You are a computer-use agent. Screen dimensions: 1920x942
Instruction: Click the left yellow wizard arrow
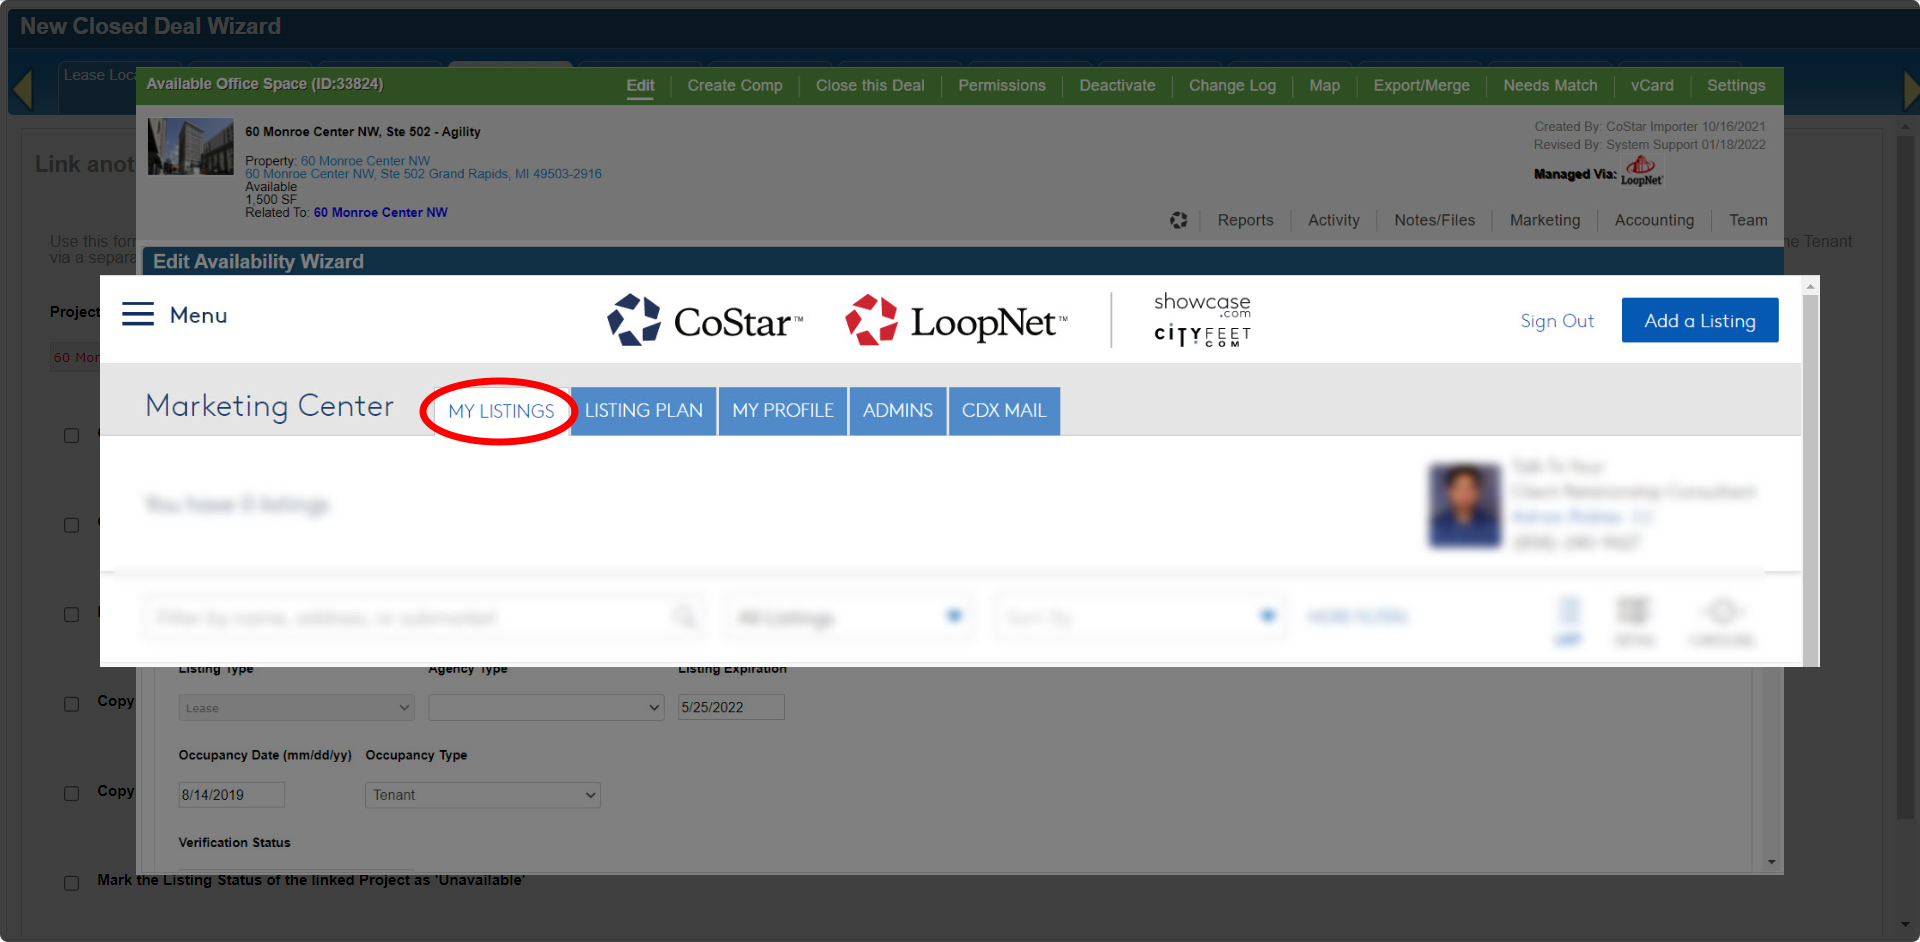tap(23, 89)
